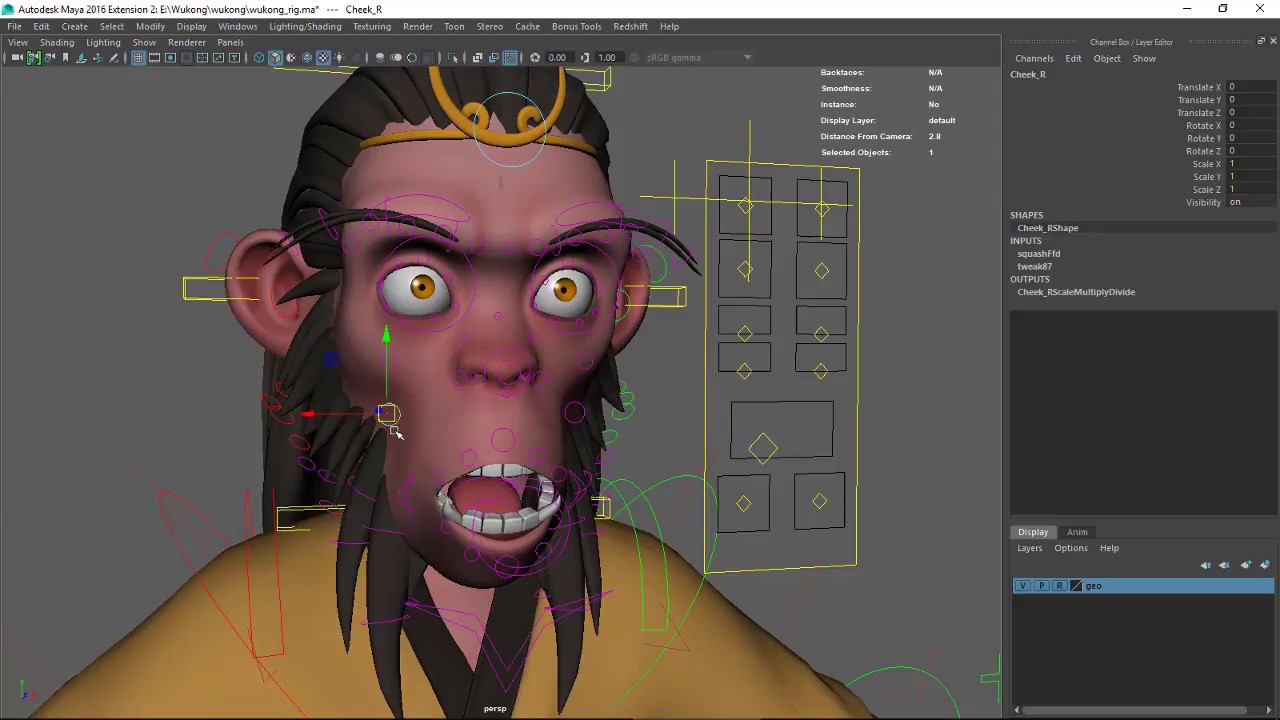
Task: Select the Grease Pencil tool icon
Action: click(x=114, y=58)
